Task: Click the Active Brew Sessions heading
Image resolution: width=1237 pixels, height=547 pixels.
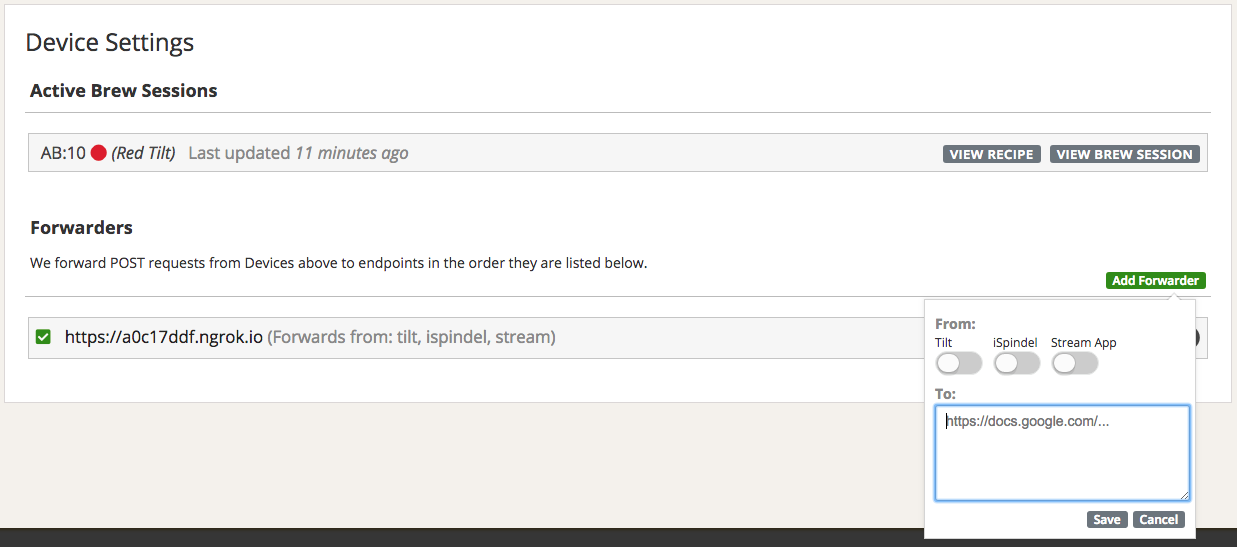Action: click(x=124, y=91)
